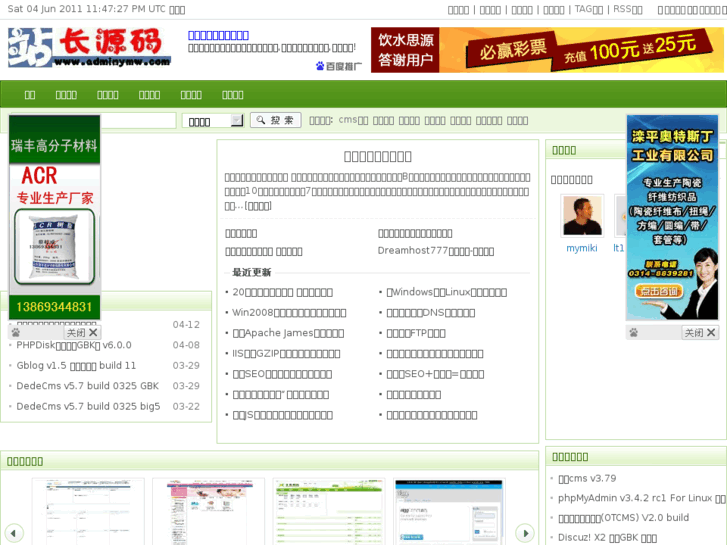Show previous thumbnails with left carousel arrow

[14, 533]
